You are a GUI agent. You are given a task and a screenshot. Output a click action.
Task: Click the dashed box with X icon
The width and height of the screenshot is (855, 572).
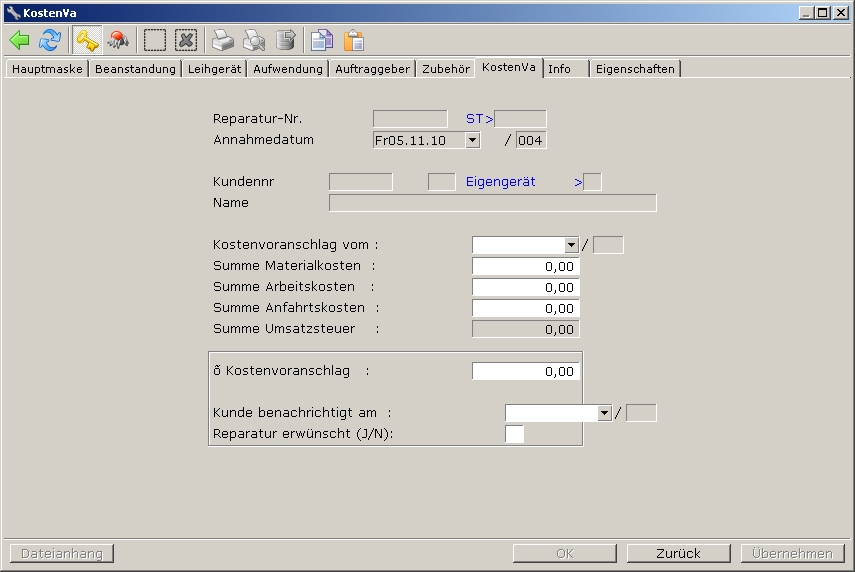[185, 40]
